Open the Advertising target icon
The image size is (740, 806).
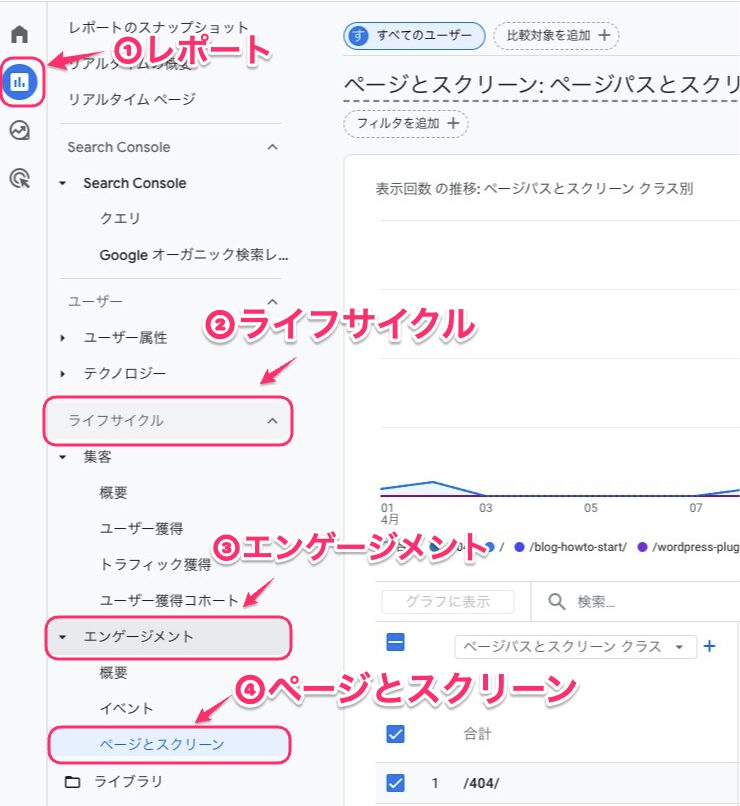pos(19,179)
